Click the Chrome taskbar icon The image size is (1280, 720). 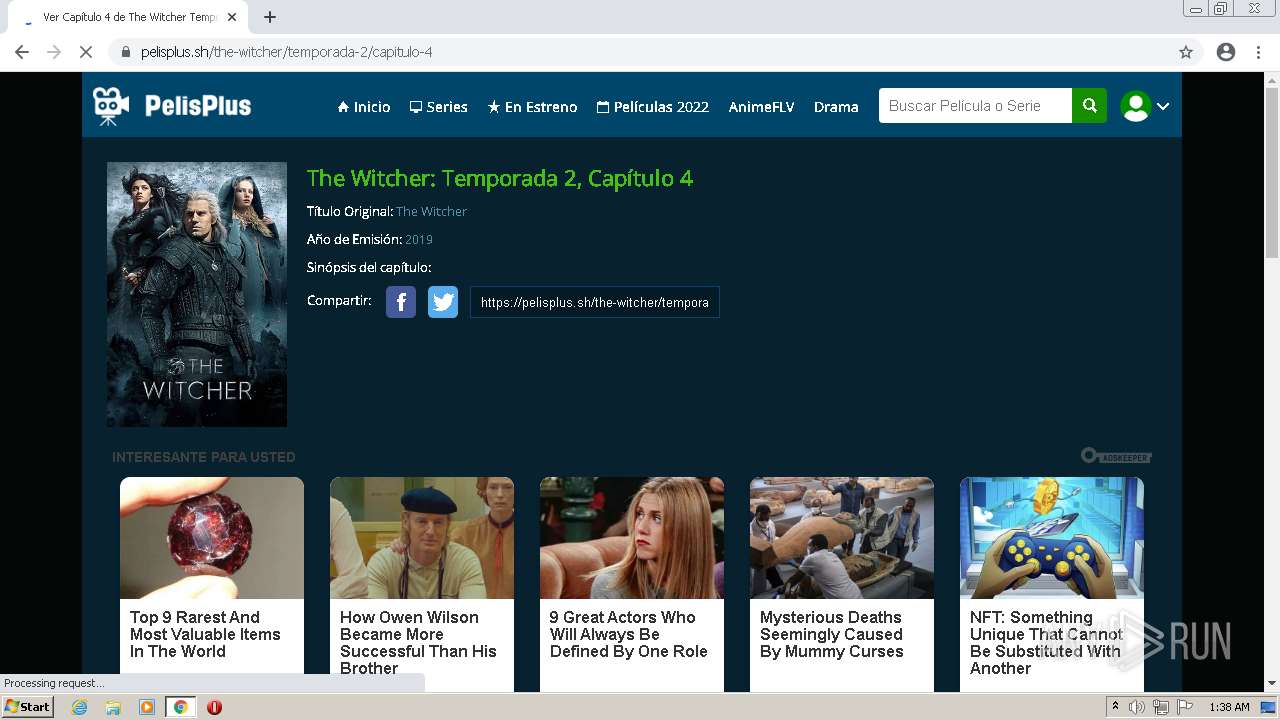pyautogui.click(x=180, y=707)
